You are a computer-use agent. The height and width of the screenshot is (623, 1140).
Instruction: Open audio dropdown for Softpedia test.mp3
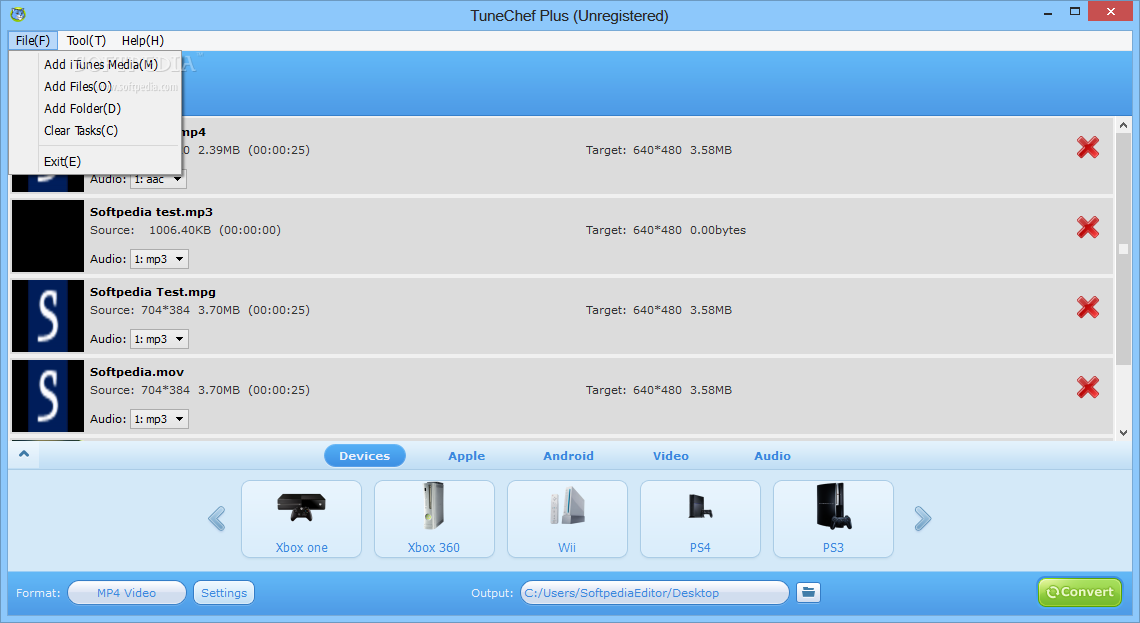[x=159, y=259]
